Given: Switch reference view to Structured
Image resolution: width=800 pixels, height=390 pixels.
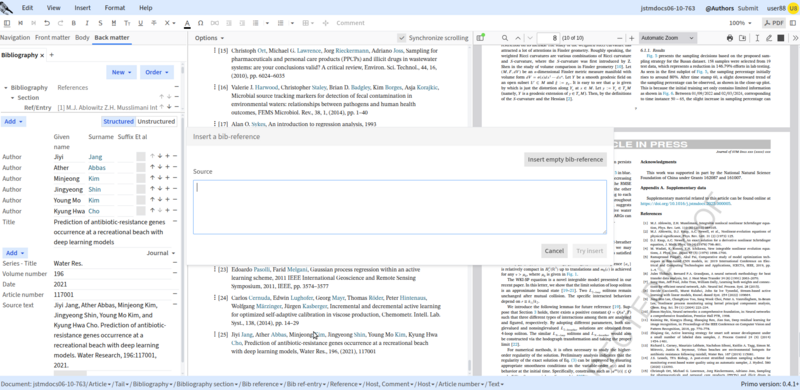Looking at the screenshot, I should pyautogui.click(x=118, y=121).
